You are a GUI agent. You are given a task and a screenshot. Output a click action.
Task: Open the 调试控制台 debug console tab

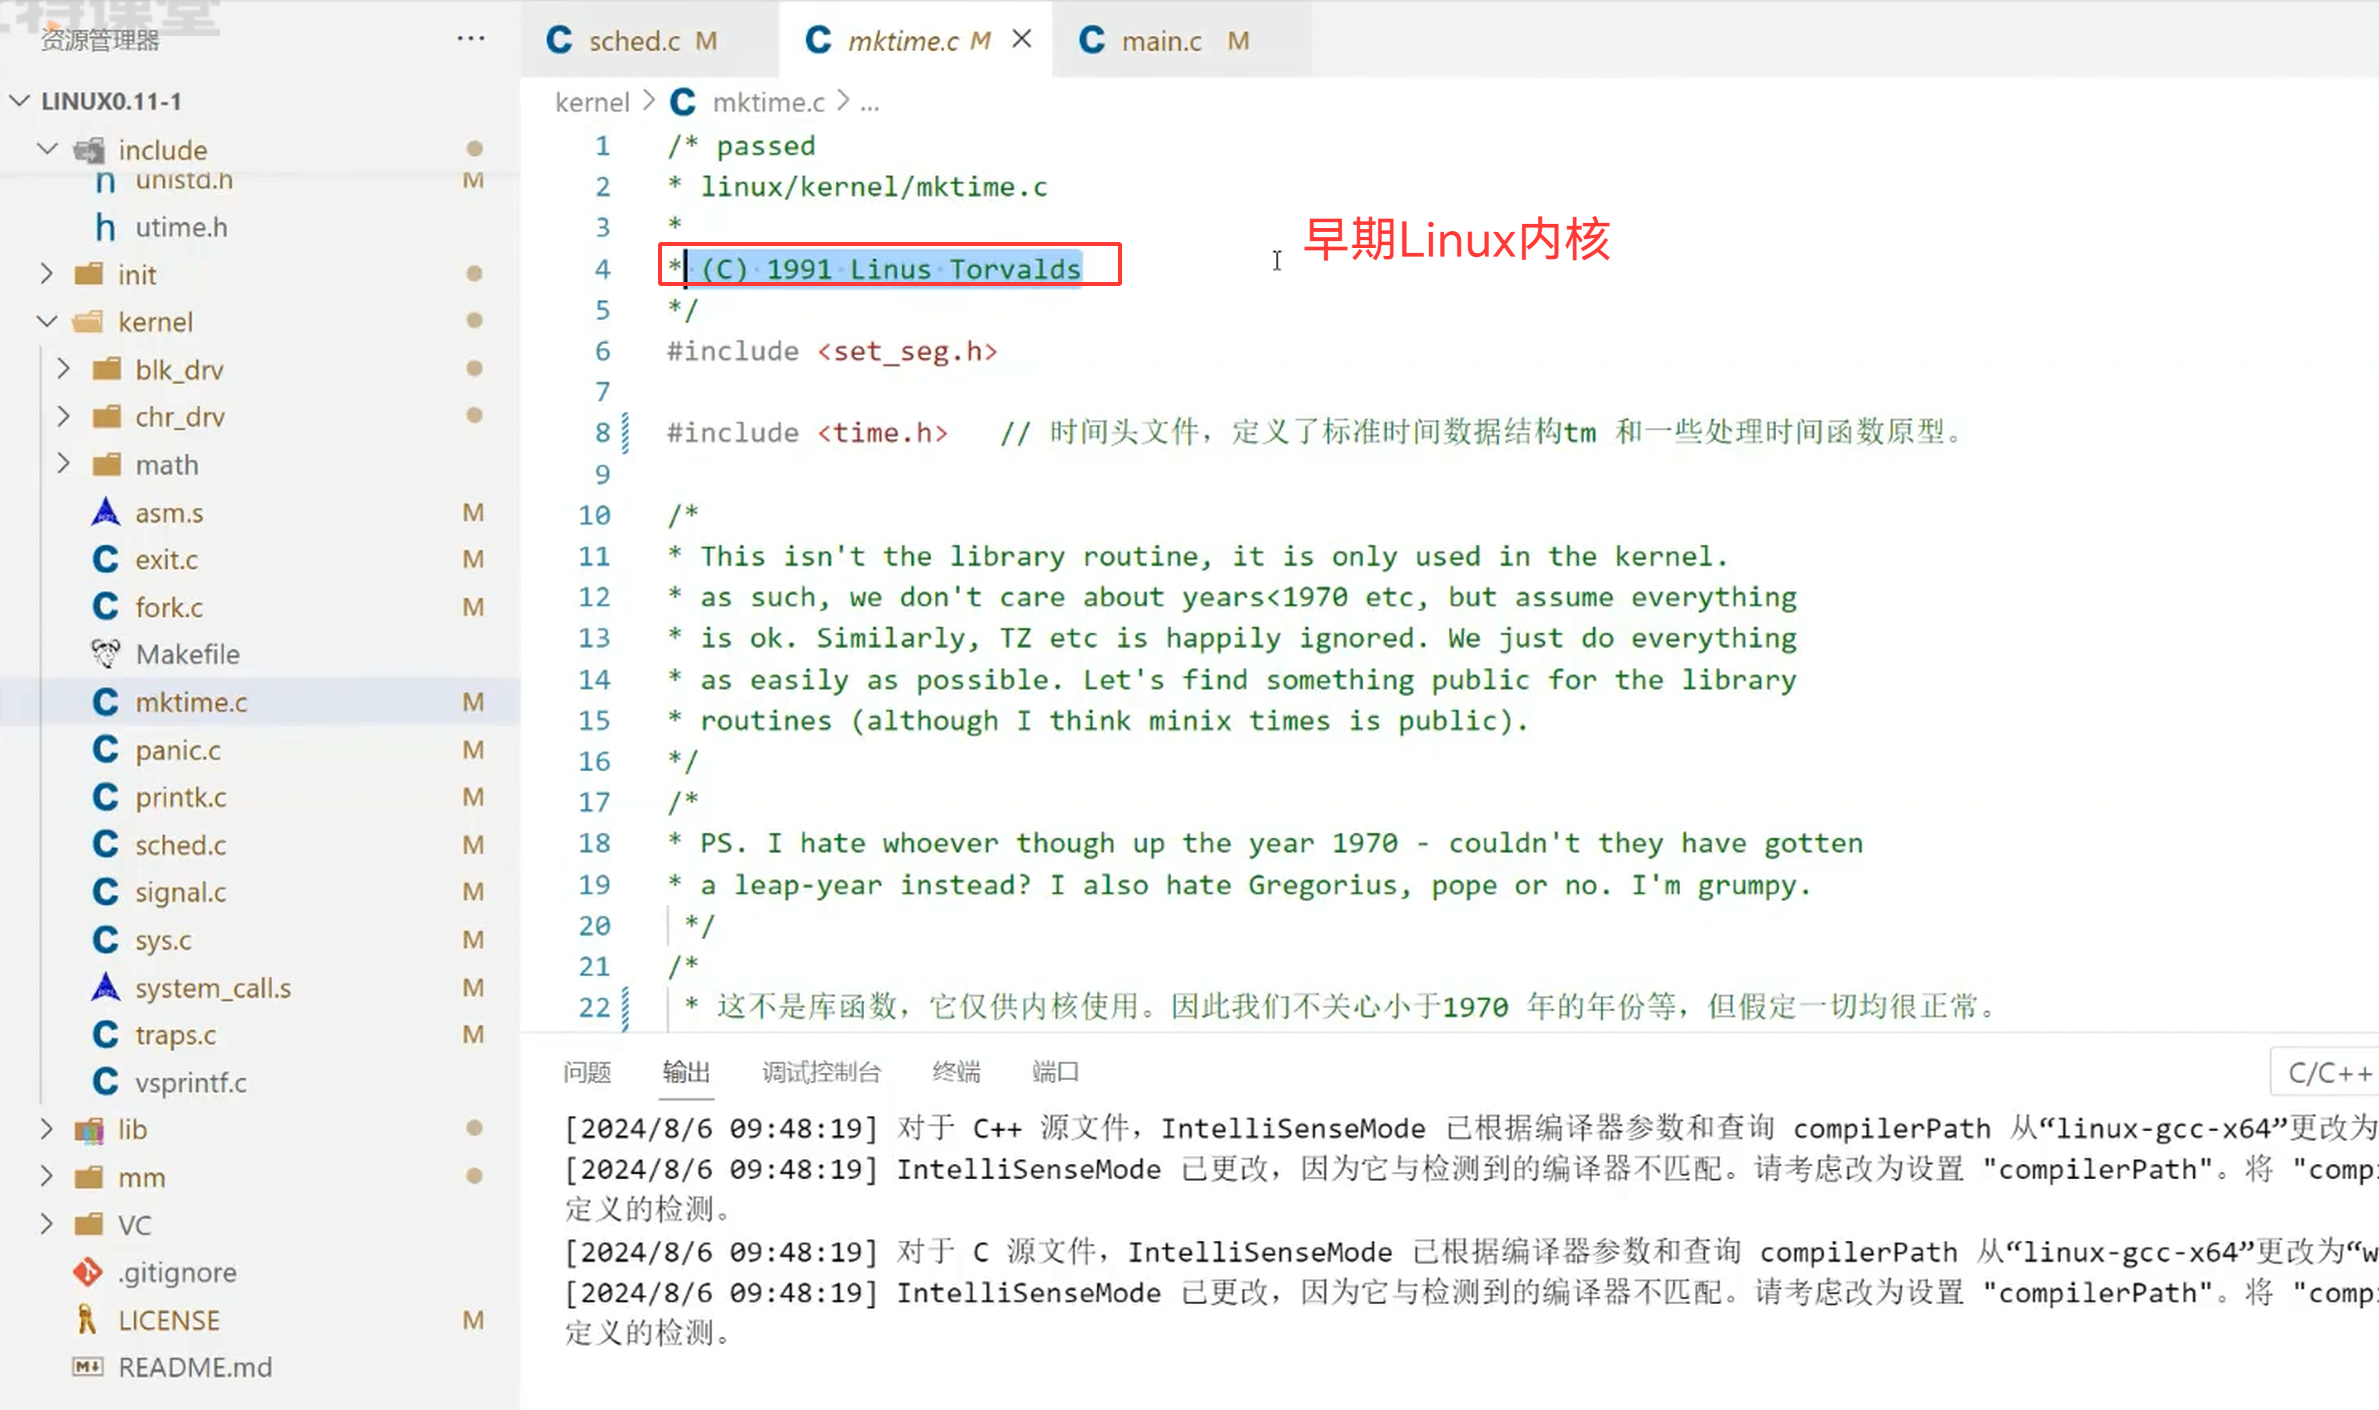tap(820, 1072)
